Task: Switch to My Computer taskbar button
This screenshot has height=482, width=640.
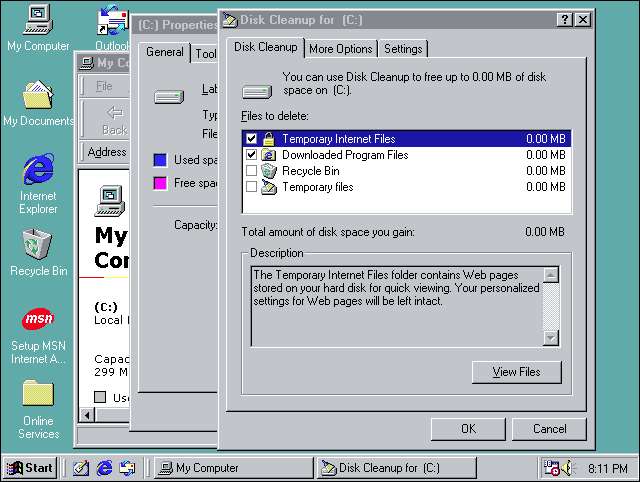Action: 234,468
